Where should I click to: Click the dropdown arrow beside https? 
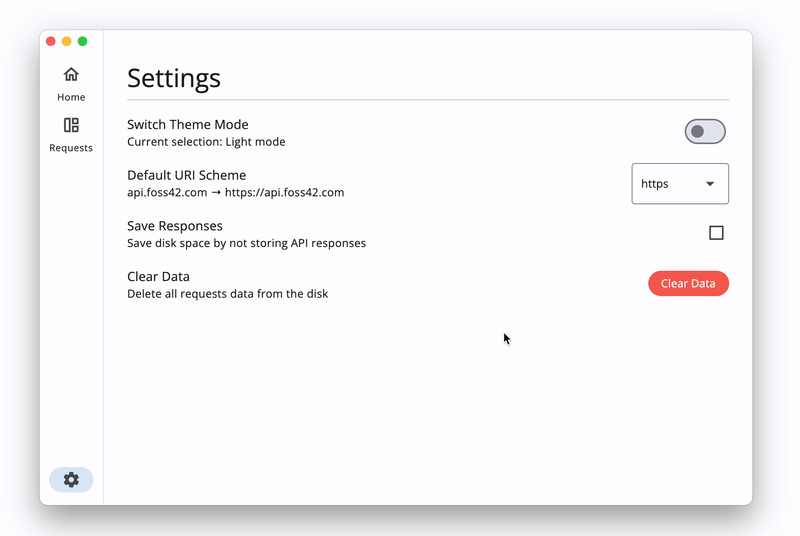click(710, 184)
